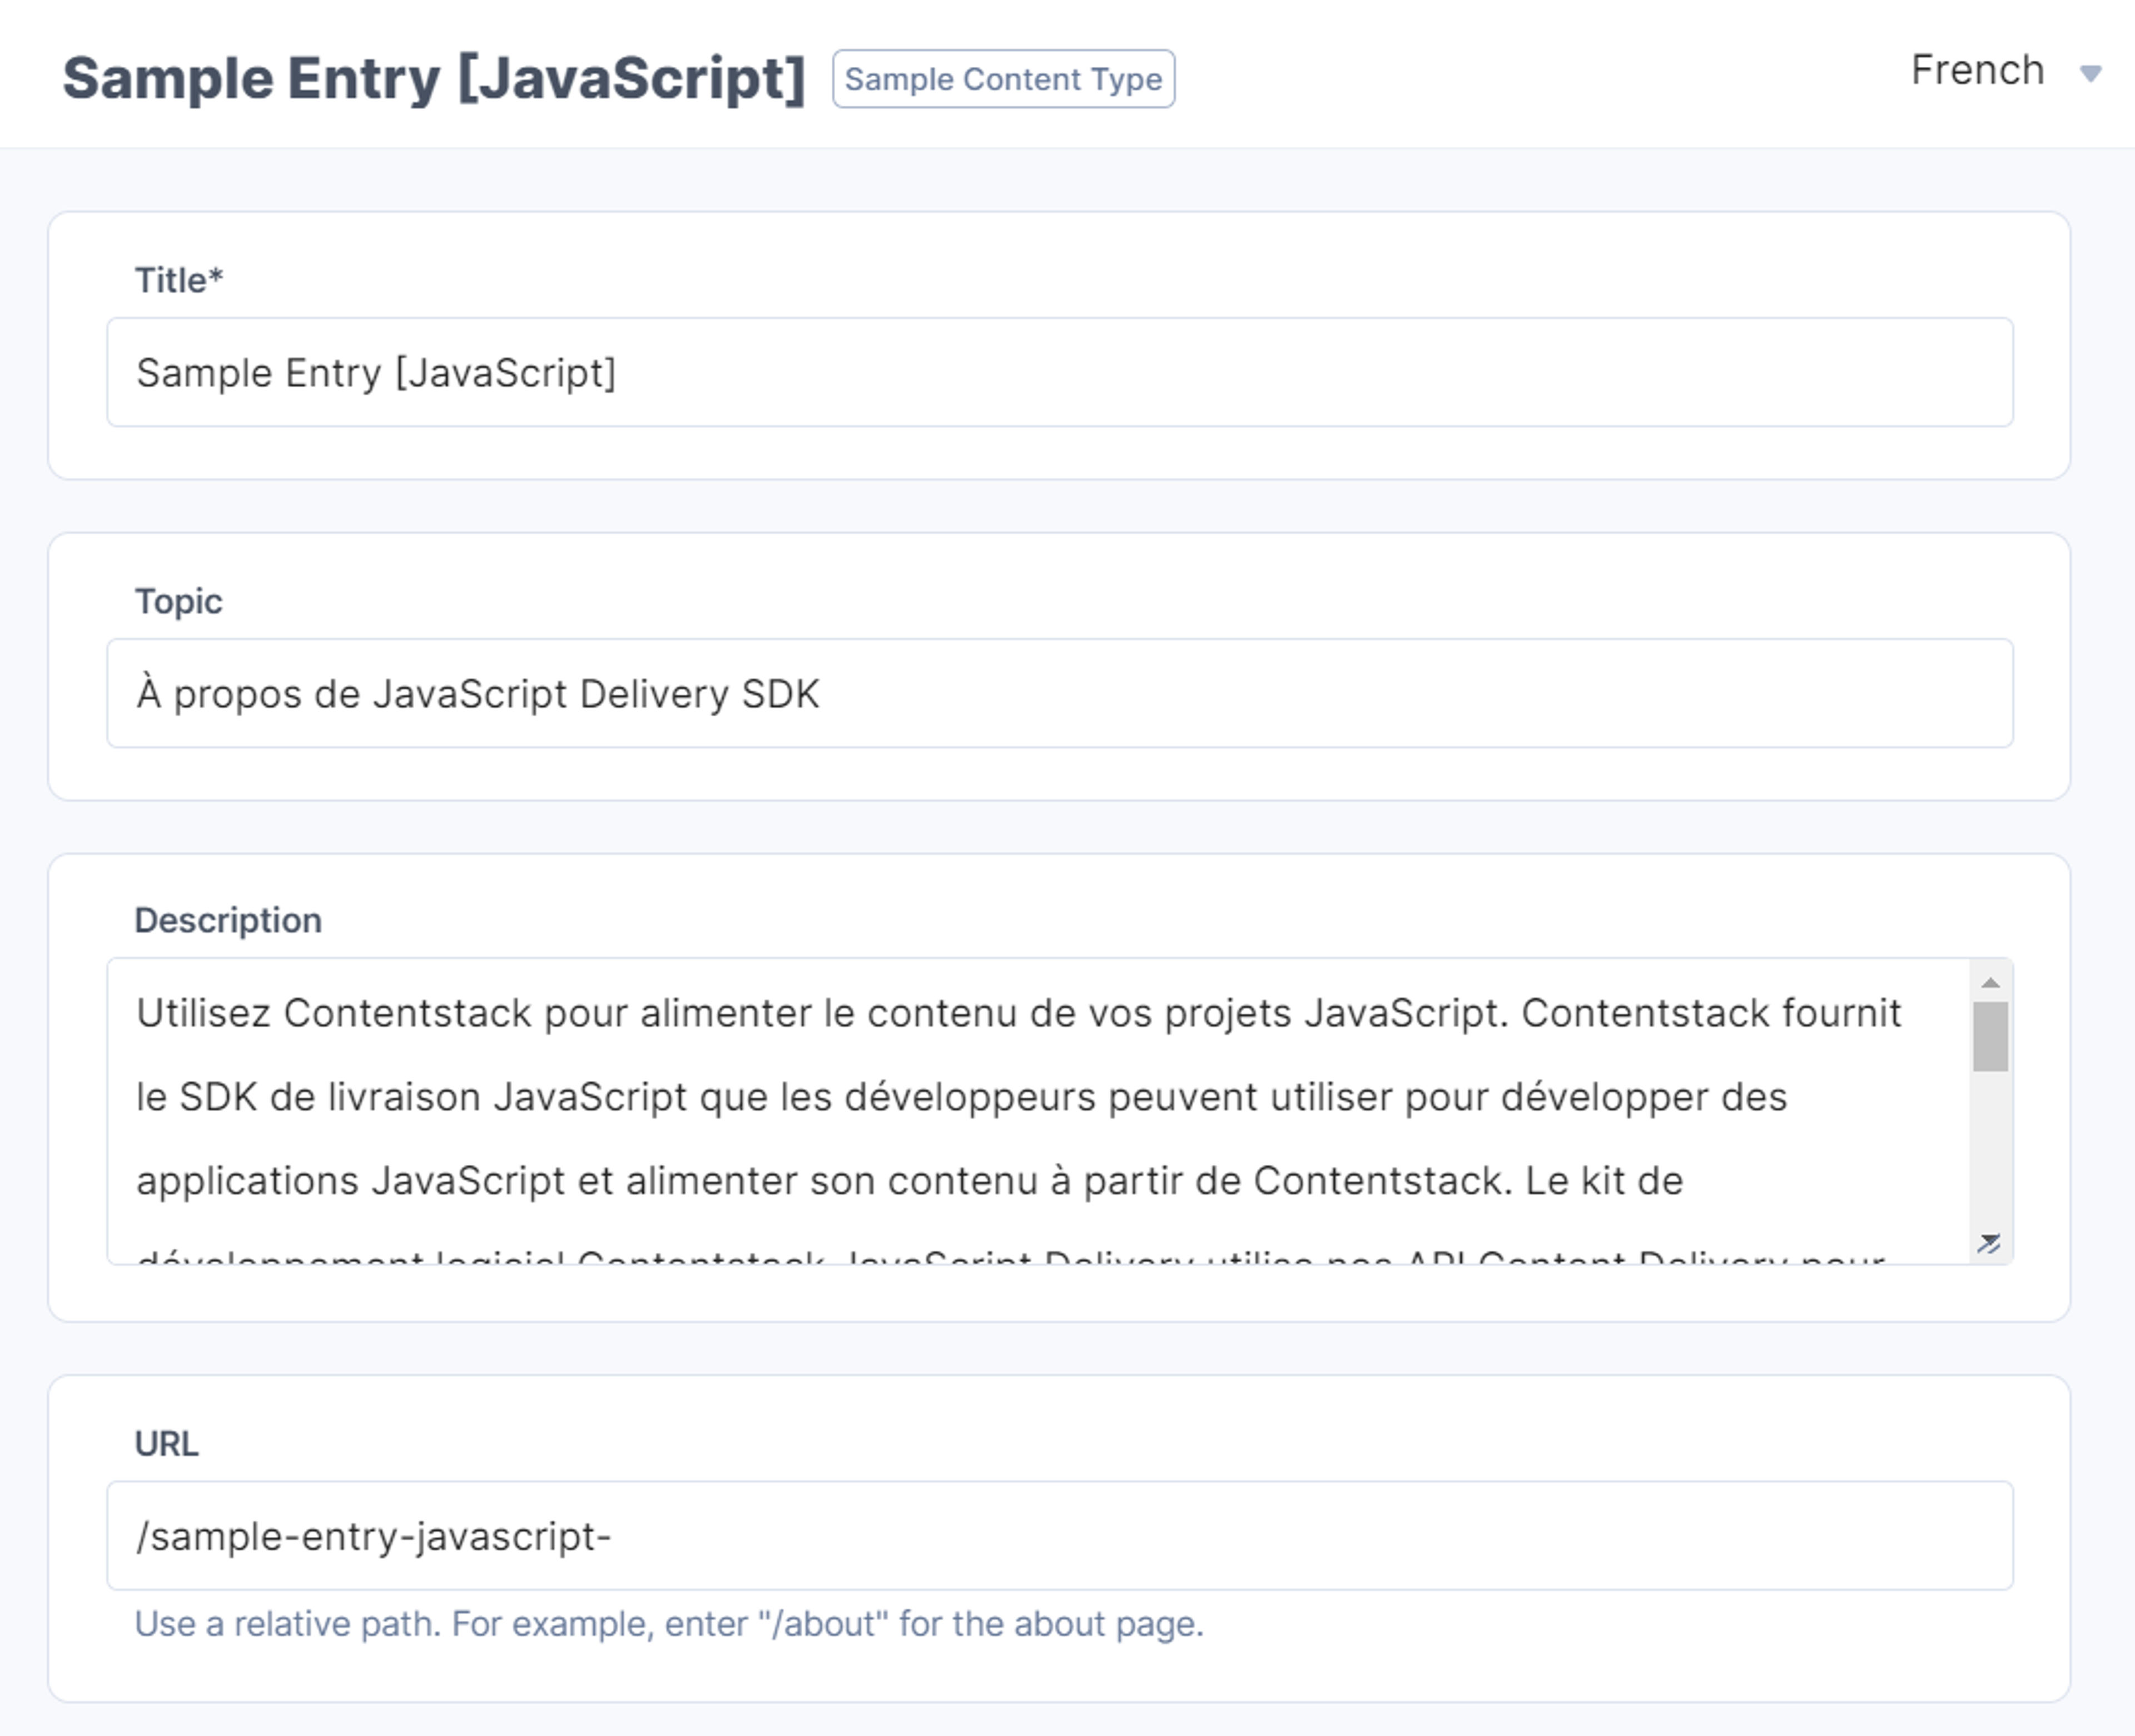This screenshot has width=2135, height=1736.
Task: Click the relative path help text
Action: pyautogui.click(x=669, y=1624)
